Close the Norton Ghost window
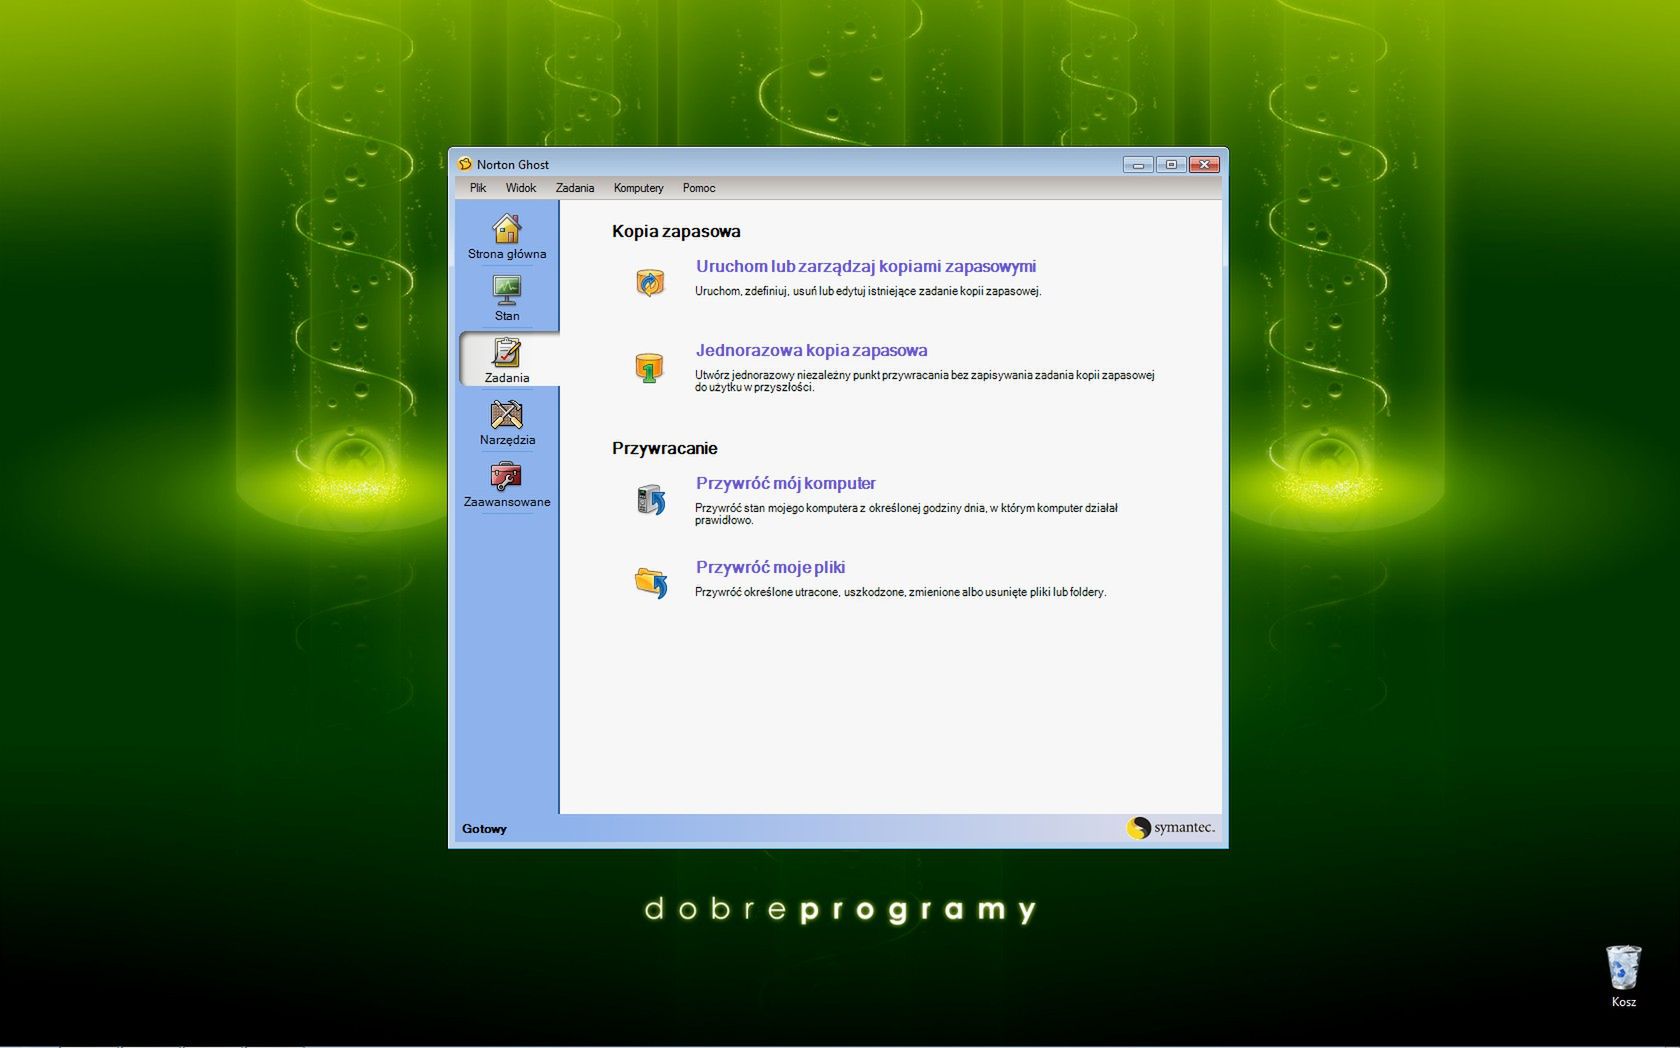 coord(1204,164)
